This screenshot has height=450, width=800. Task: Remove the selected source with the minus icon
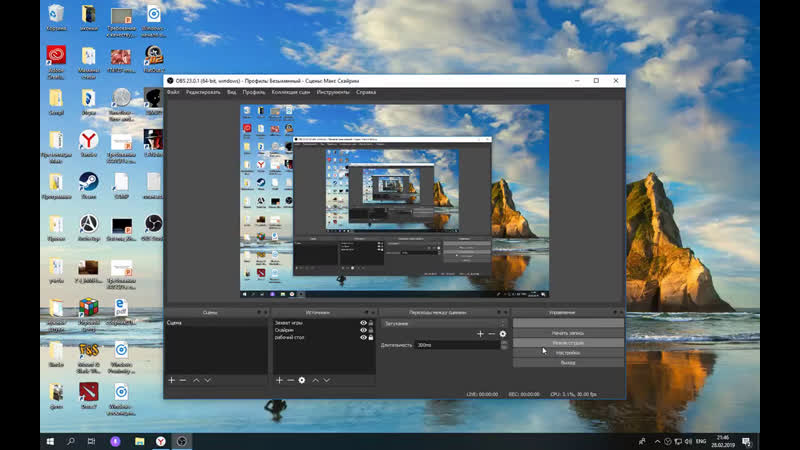tap(290, 380)
